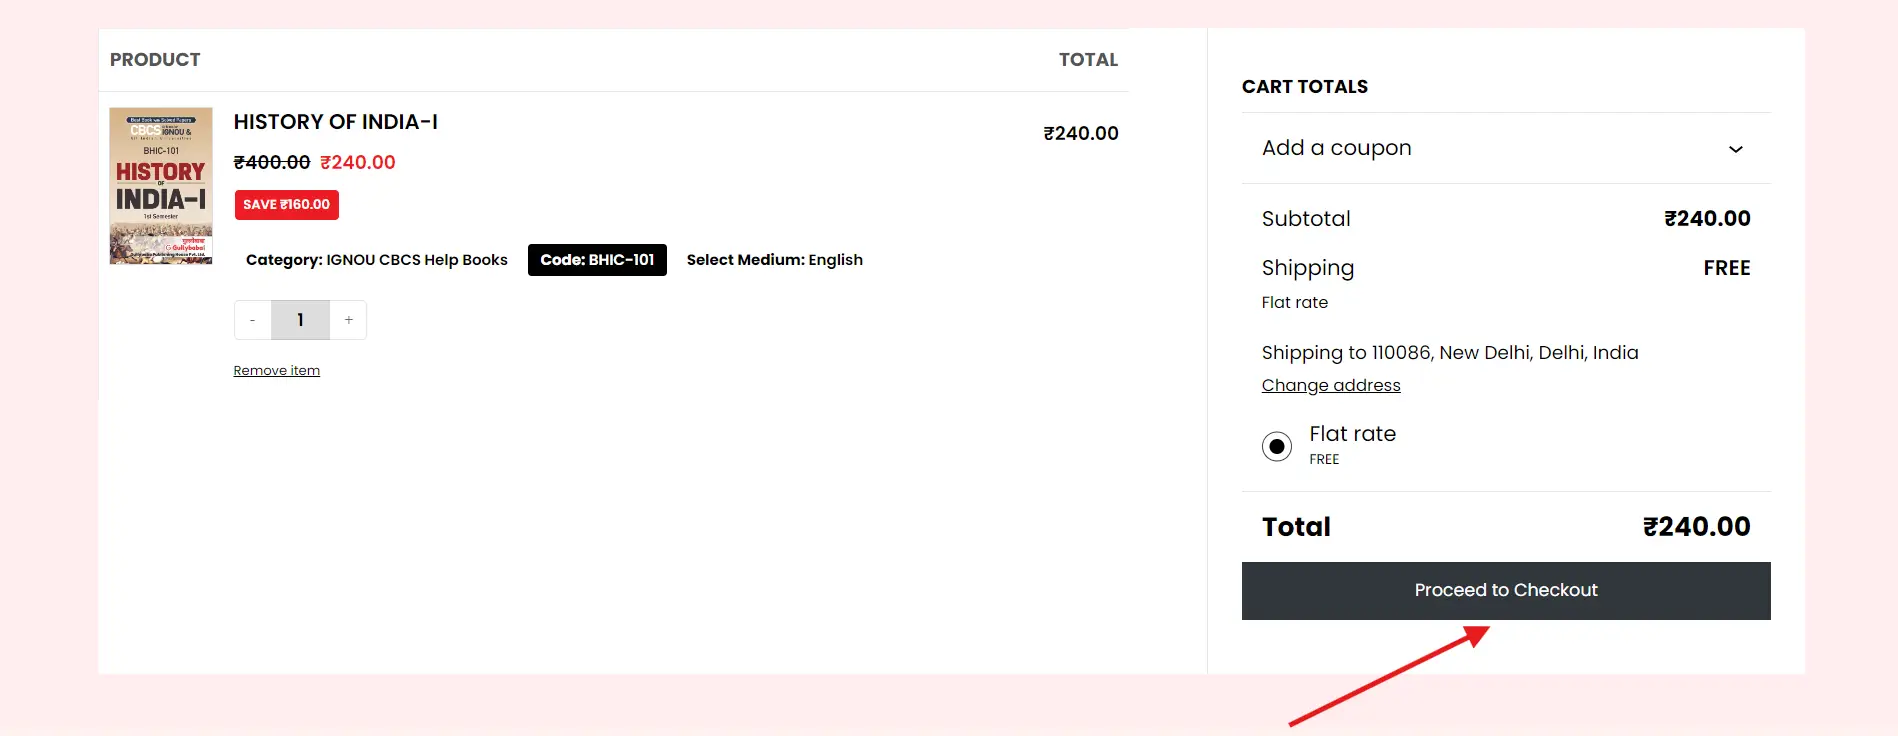The width and height of the screenshot is (1898, 736).
Task: Click the Total ₹240.00 amount
Action: click(1697, 527)
